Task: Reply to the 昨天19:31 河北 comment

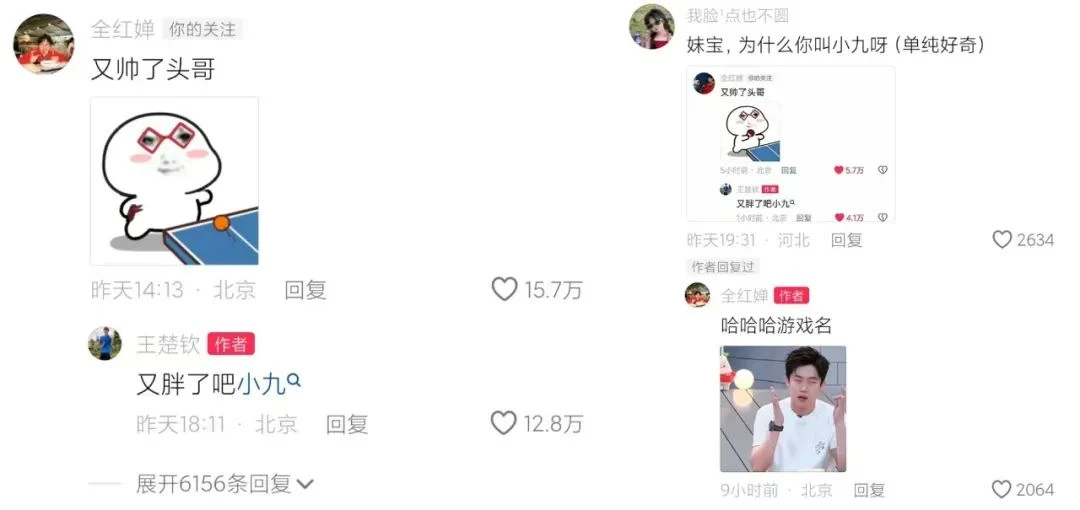Action: point(847,240)
